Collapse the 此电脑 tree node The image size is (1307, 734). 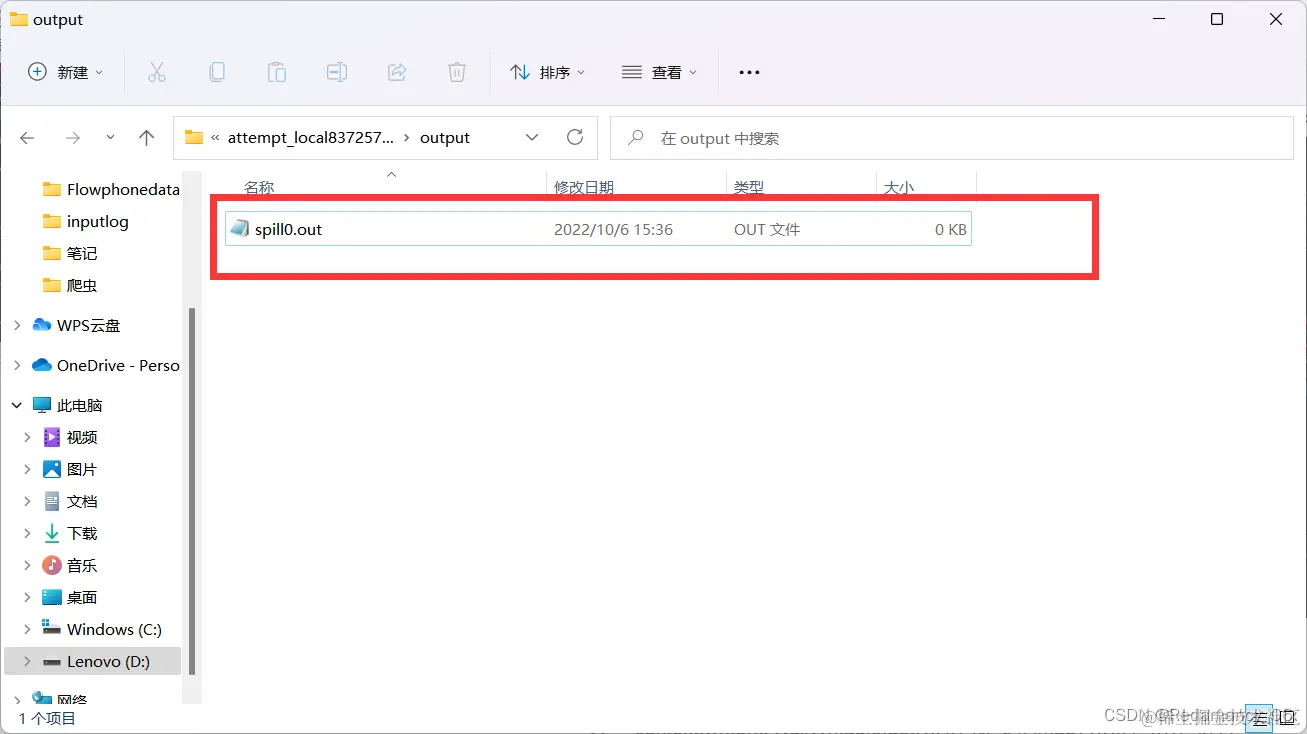tap(16, 404)
